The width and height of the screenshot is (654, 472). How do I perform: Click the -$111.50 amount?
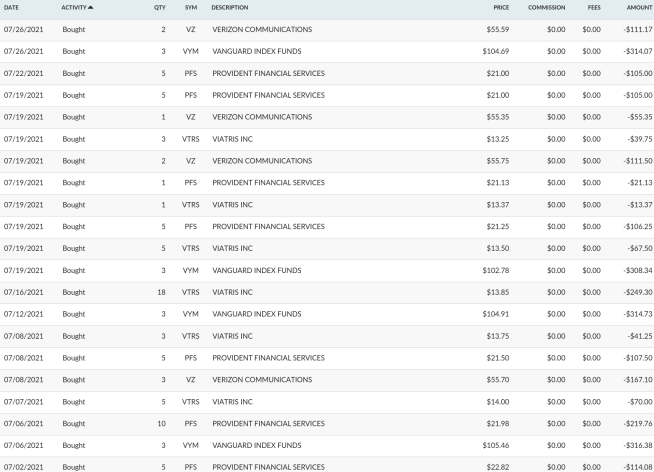(x=638, y=161)
